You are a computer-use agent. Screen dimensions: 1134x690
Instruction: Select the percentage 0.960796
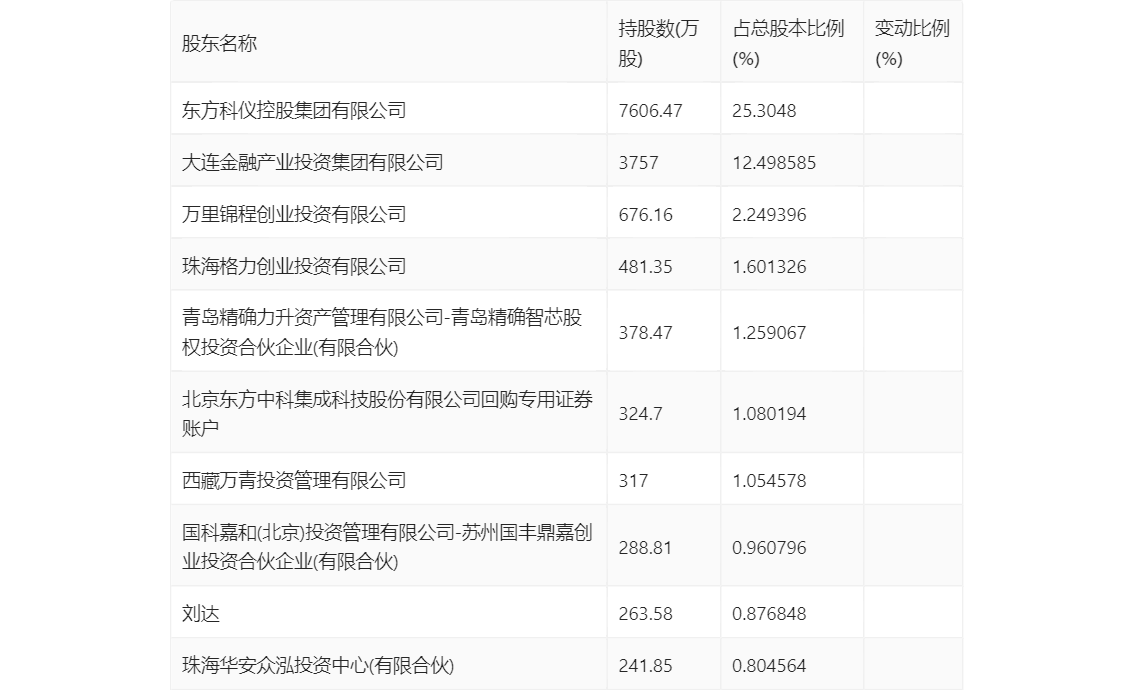tap(769, 548)
